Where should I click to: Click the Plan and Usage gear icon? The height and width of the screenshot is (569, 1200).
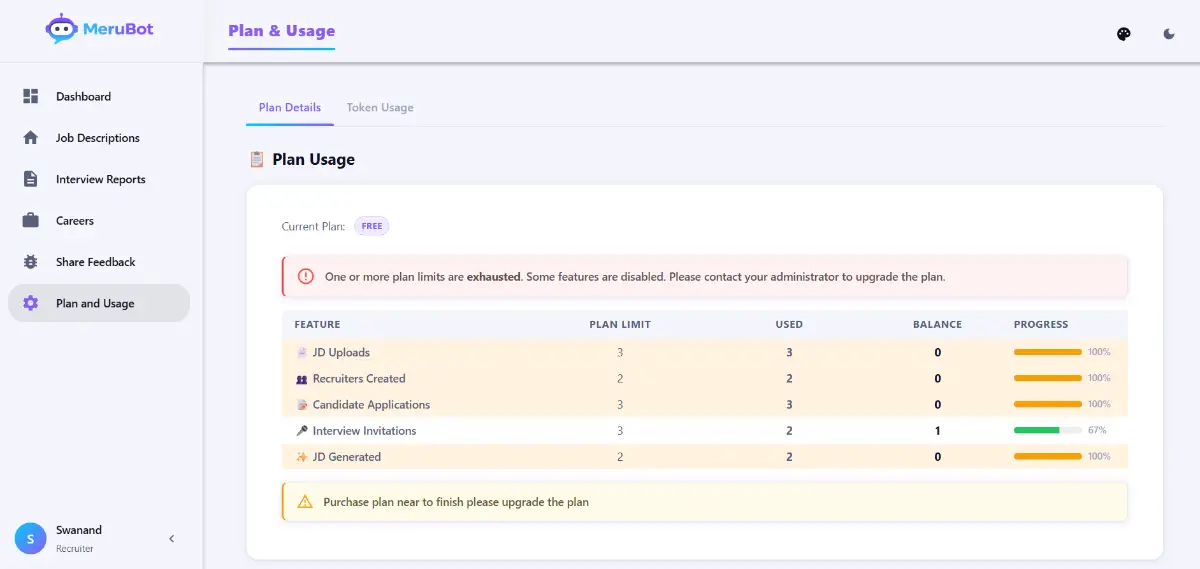click(31, 303)
